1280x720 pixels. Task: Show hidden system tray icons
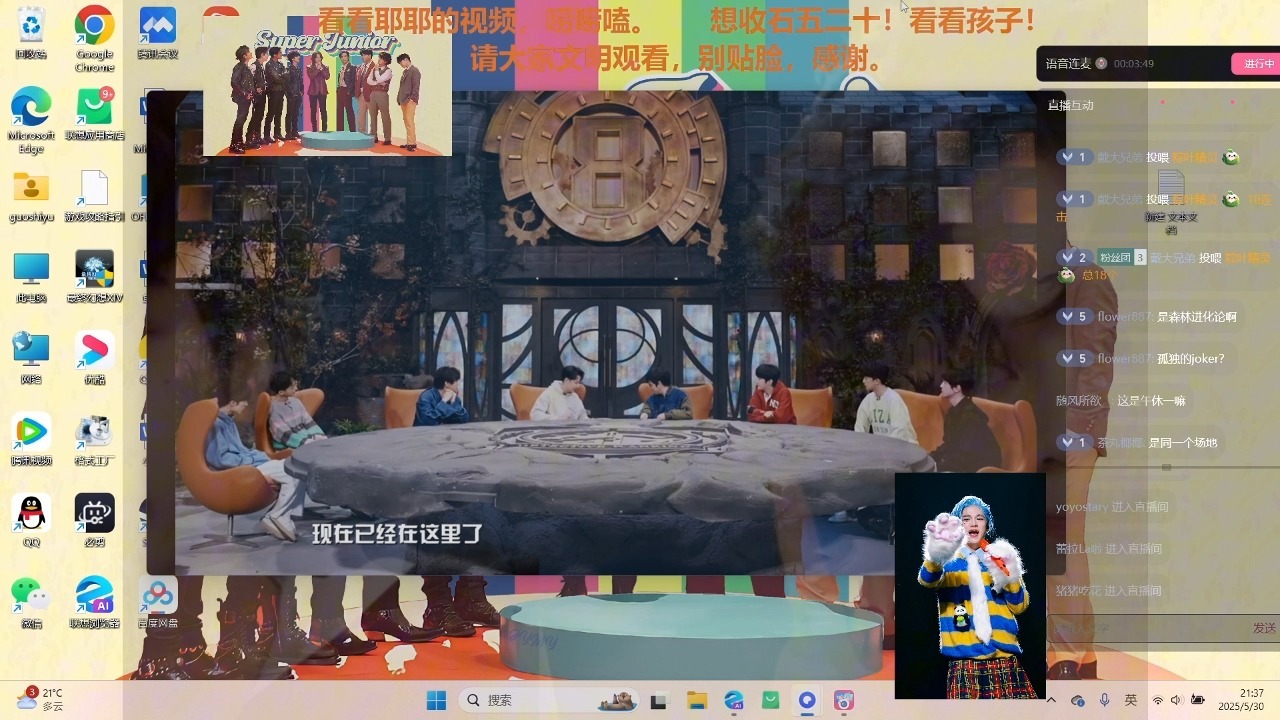[x=1051, y=700]
